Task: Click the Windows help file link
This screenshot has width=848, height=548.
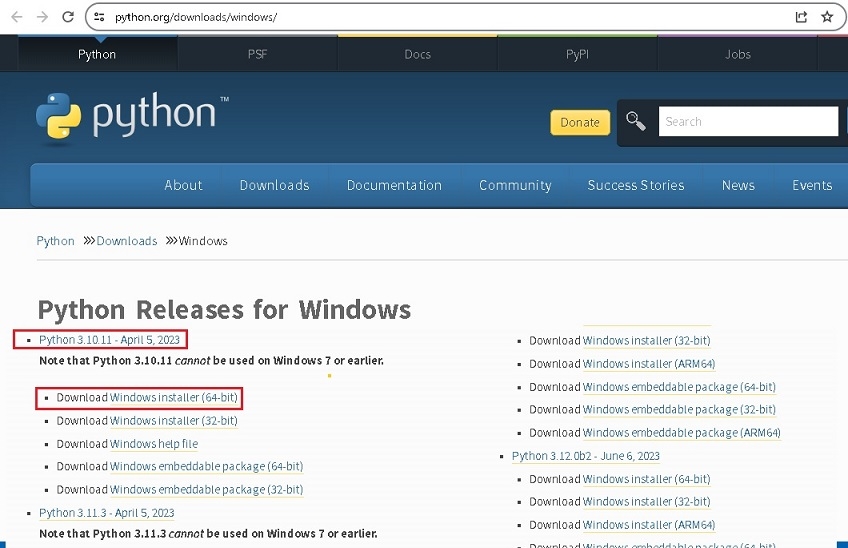Action: 154,444
